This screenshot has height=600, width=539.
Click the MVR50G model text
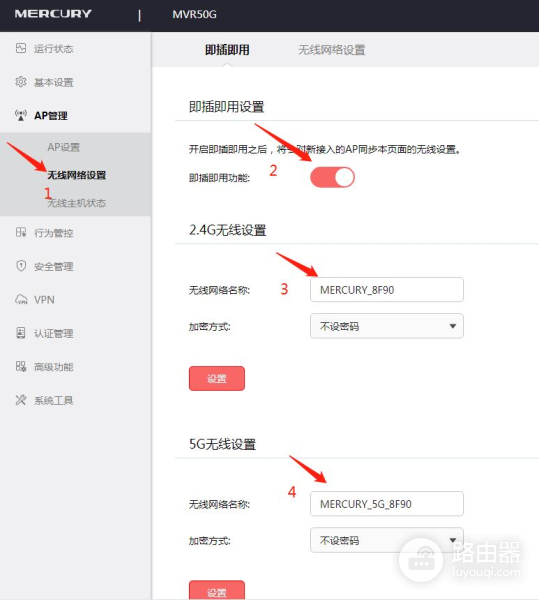coord(194,14)
